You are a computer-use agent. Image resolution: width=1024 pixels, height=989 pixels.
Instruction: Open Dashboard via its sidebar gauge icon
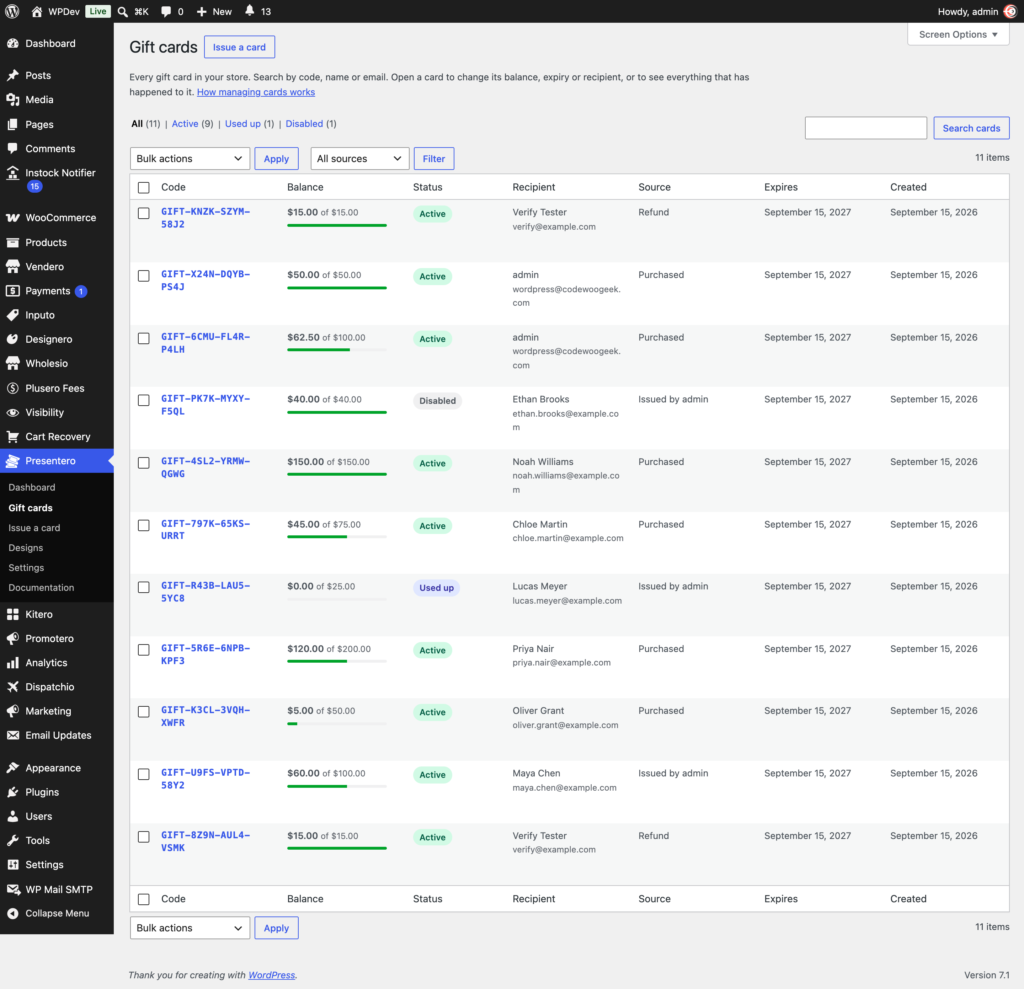12,43
